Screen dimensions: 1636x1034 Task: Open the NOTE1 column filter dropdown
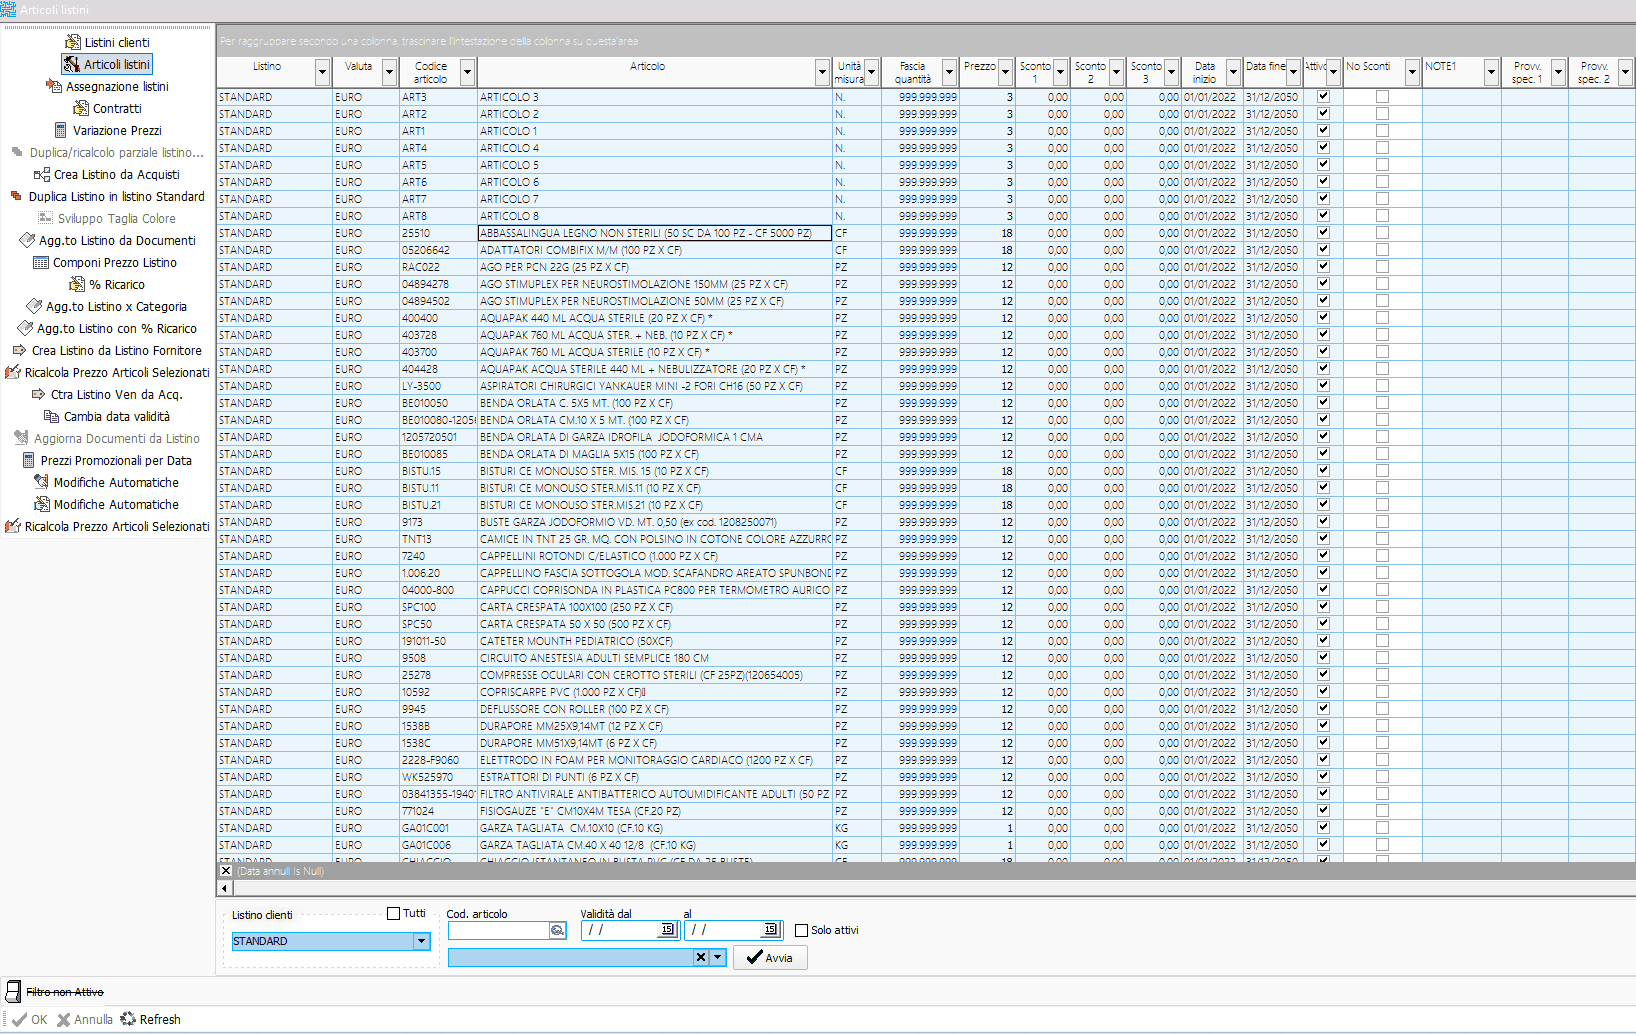tap(1491, 72)
